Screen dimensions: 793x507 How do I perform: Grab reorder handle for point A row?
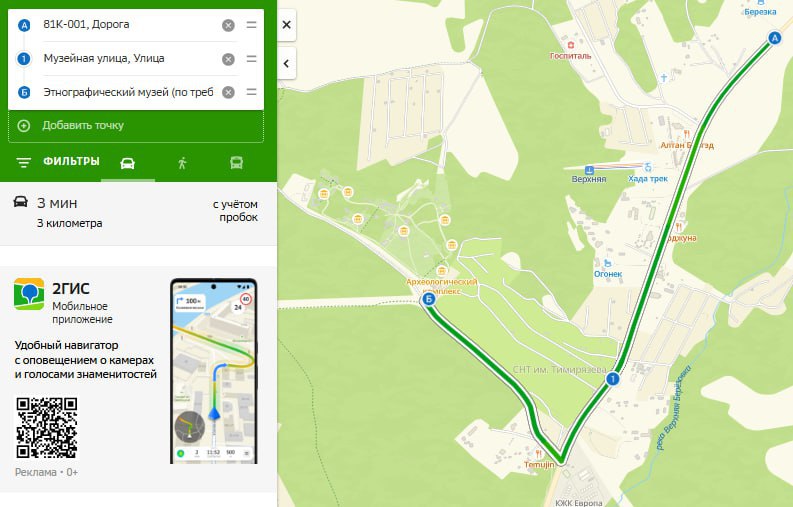click(251, 25)
